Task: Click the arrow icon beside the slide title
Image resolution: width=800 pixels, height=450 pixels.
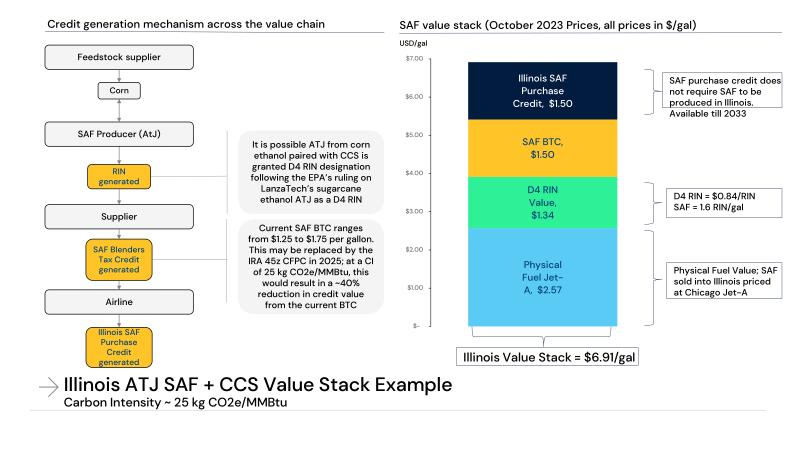Action: click(48, 385)
